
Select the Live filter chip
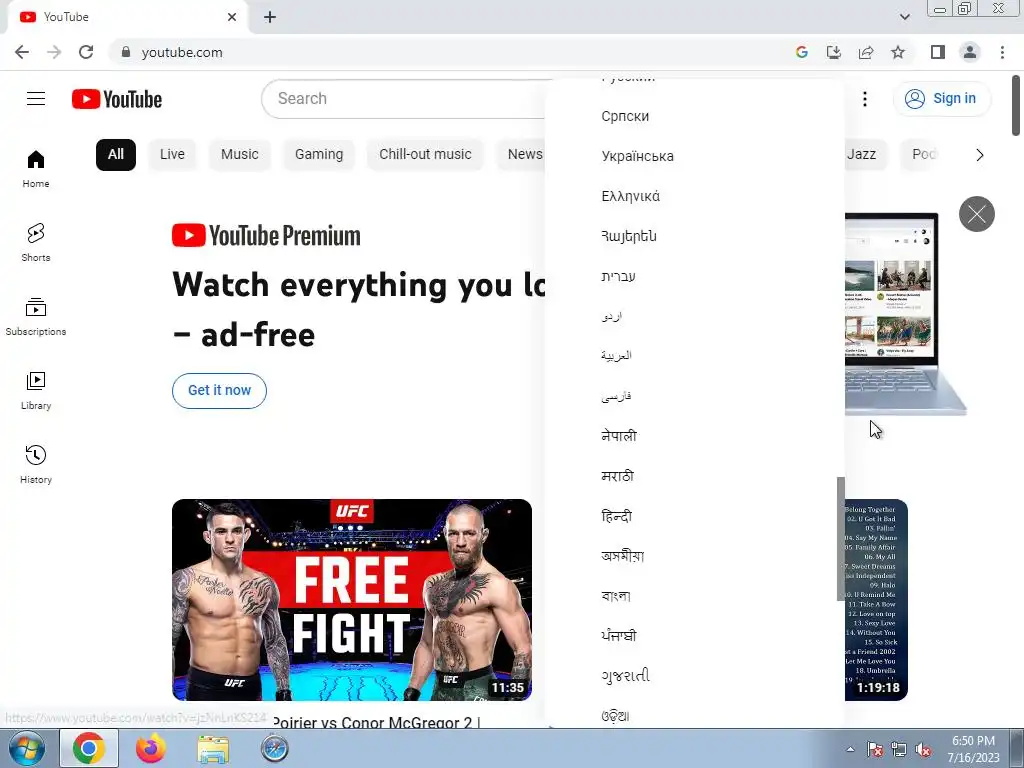coord(172,155)
